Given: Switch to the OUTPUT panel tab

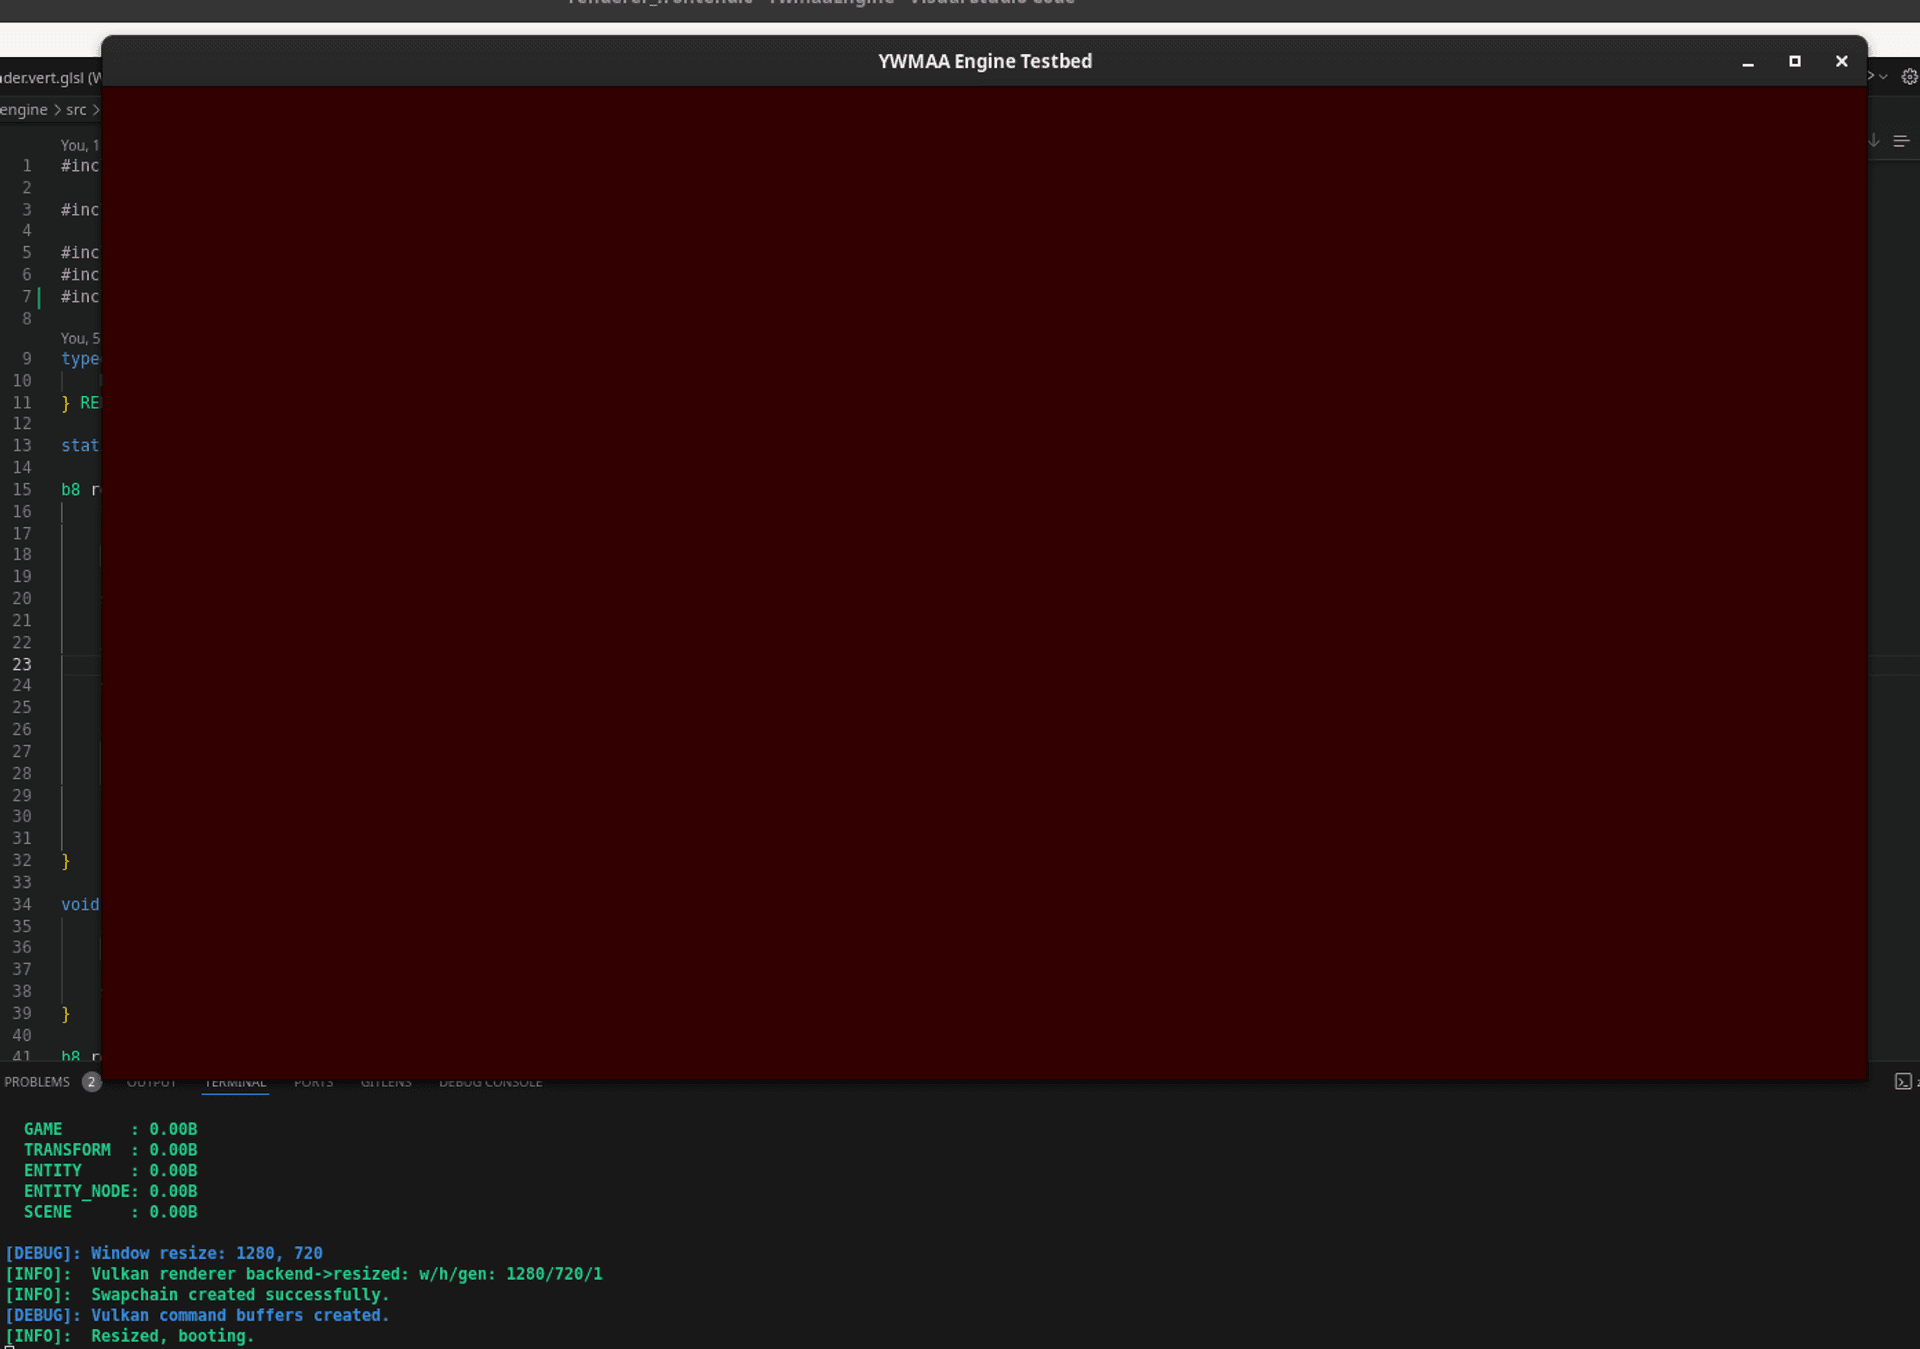Looking at the screenshot, I should point(151,1083).
